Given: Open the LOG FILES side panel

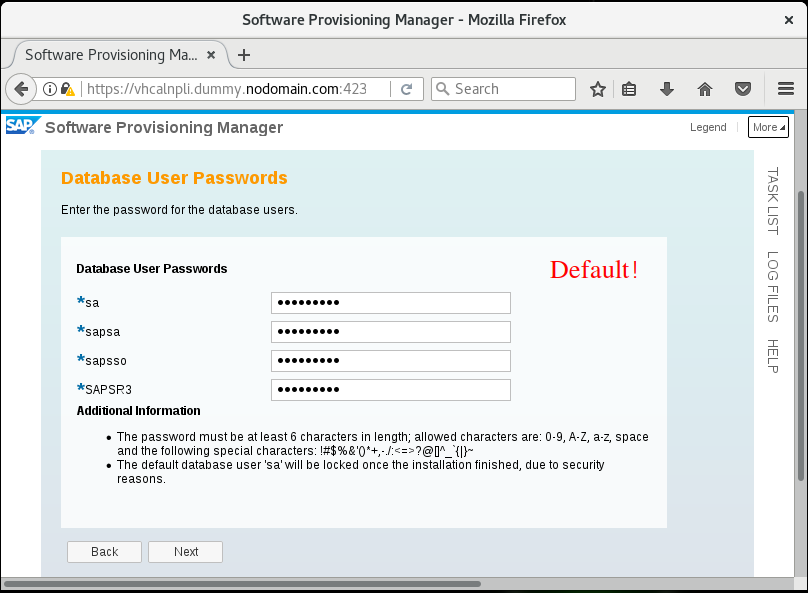Looking at the screenshot, I should click(x=772, y=286).
